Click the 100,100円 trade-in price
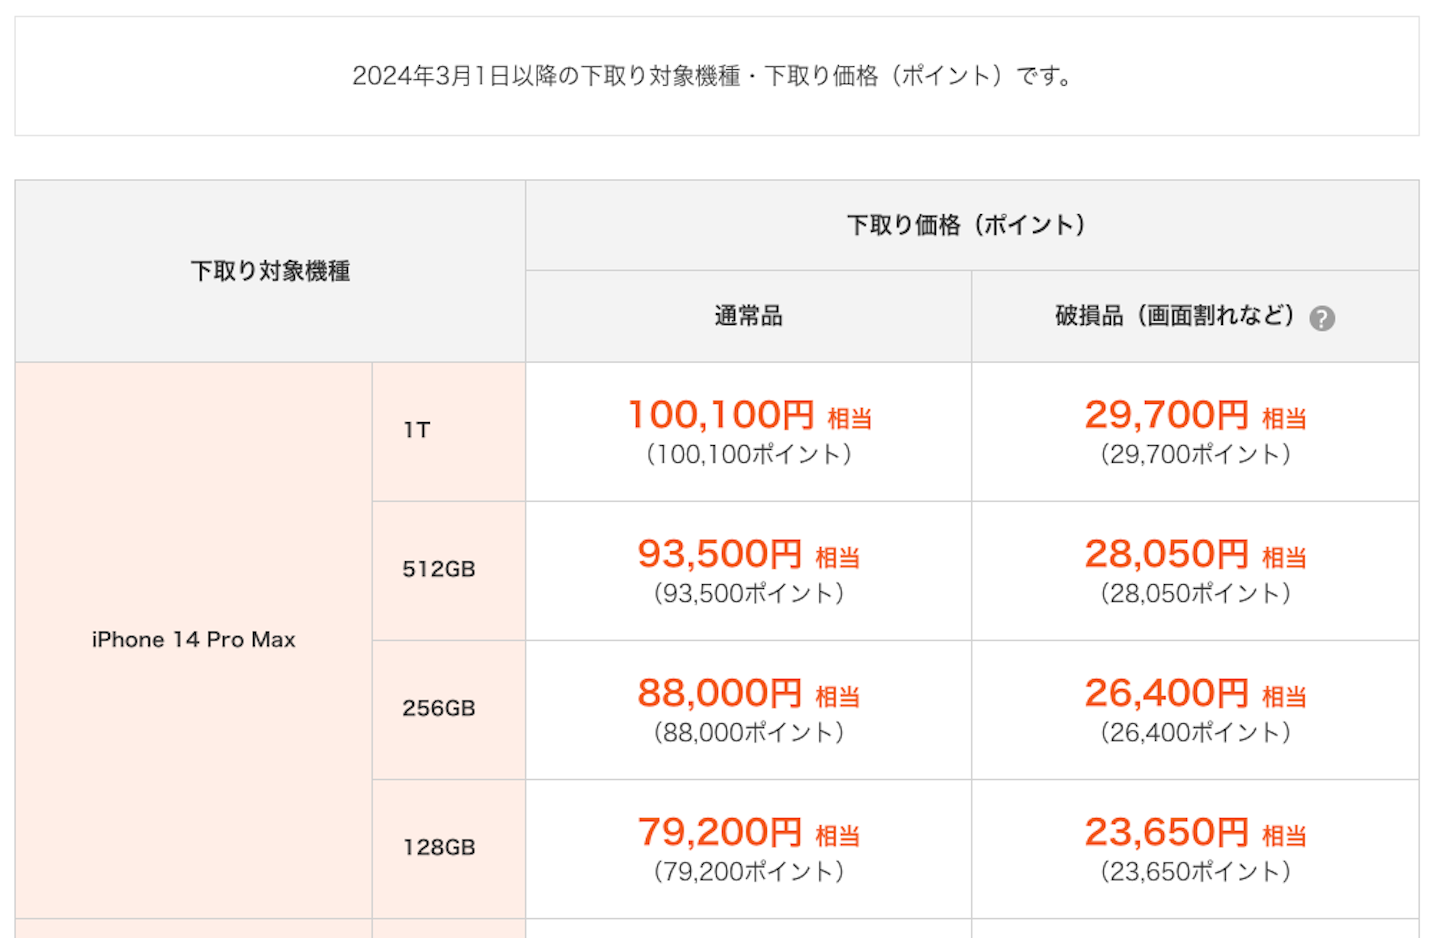The width and height of the screenshot is (1440, 938). tap(721, 415)
